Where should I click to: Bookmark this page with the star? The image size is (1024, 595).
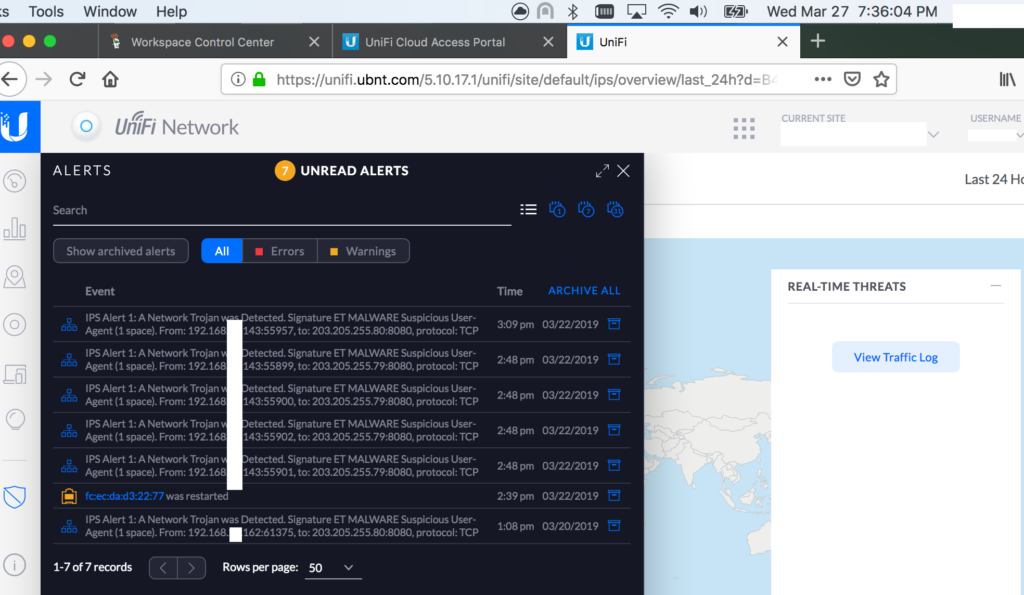882,79
